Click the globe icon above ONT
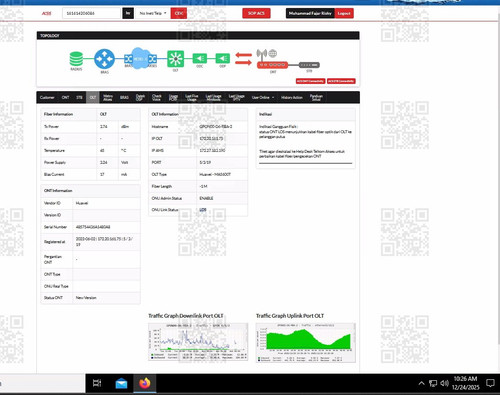 pos(273,53)
